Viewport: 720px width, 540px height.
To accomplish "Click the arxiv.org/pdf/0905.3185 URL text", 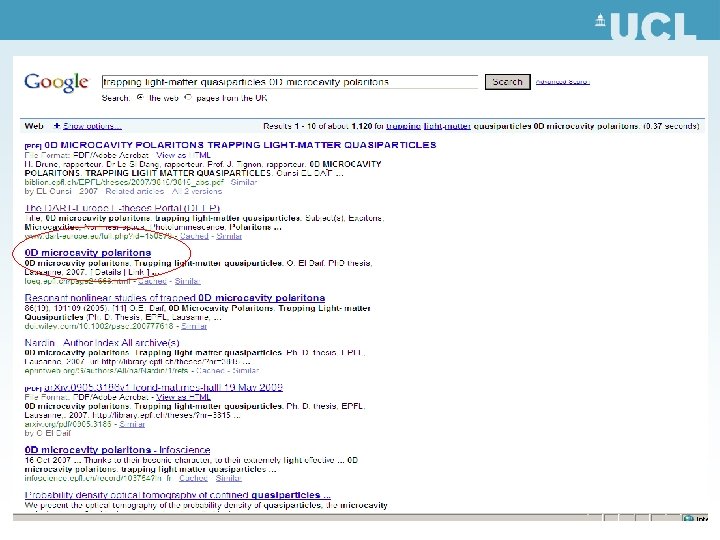I will click(x=68, y=424).
